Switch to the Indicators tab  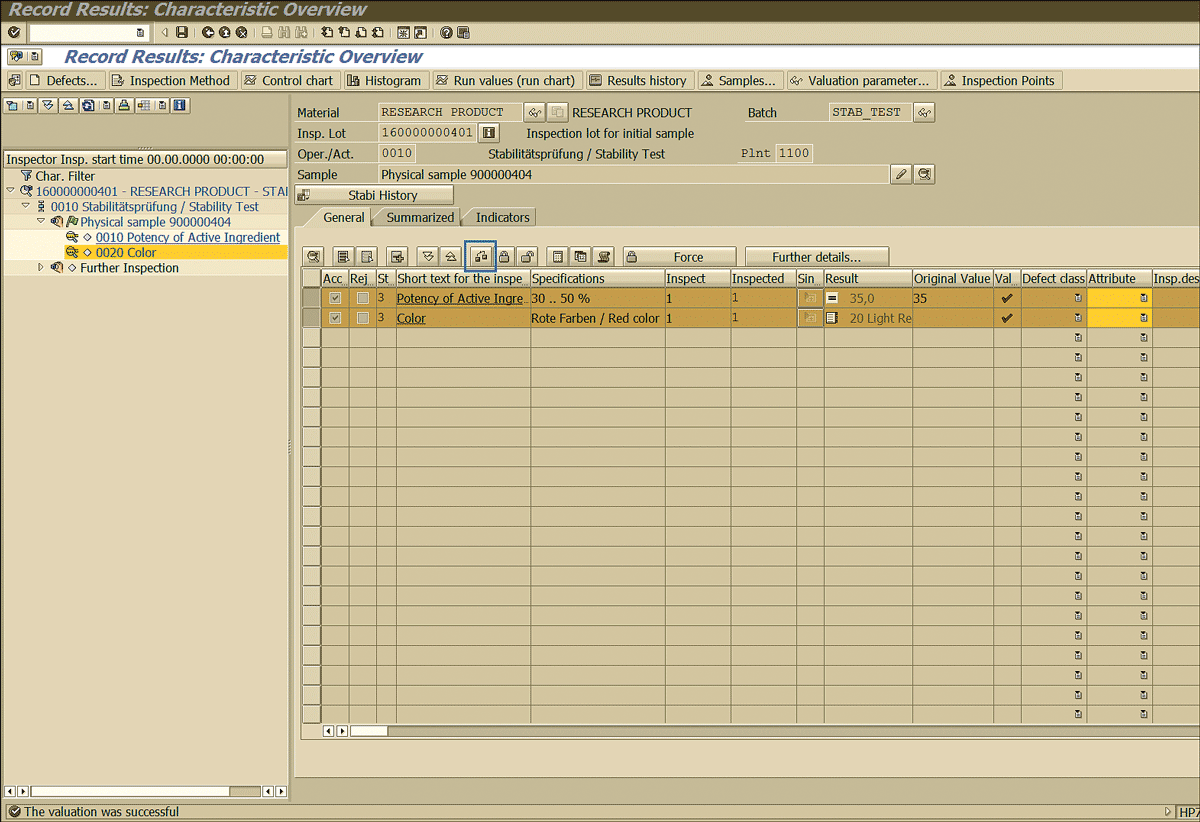(x=503, y=217)
